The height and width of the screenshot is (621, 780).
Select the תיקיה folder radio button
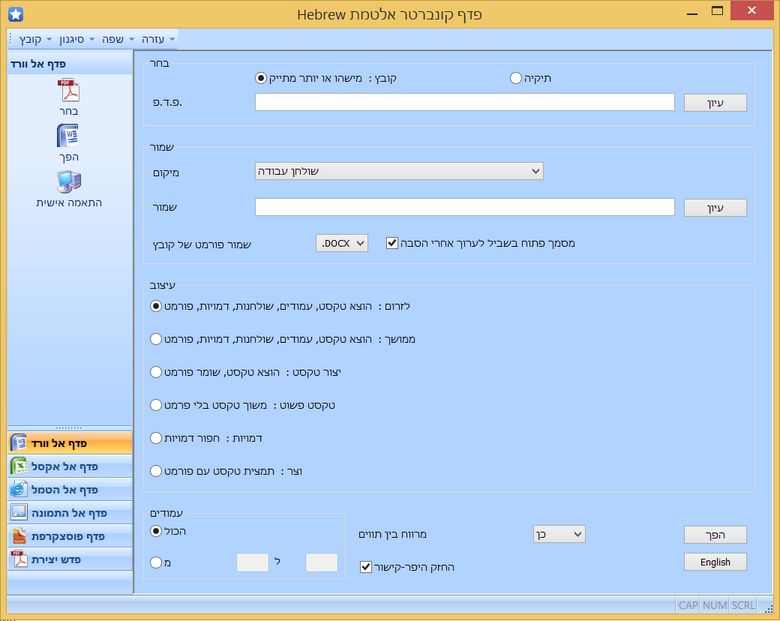516,78
